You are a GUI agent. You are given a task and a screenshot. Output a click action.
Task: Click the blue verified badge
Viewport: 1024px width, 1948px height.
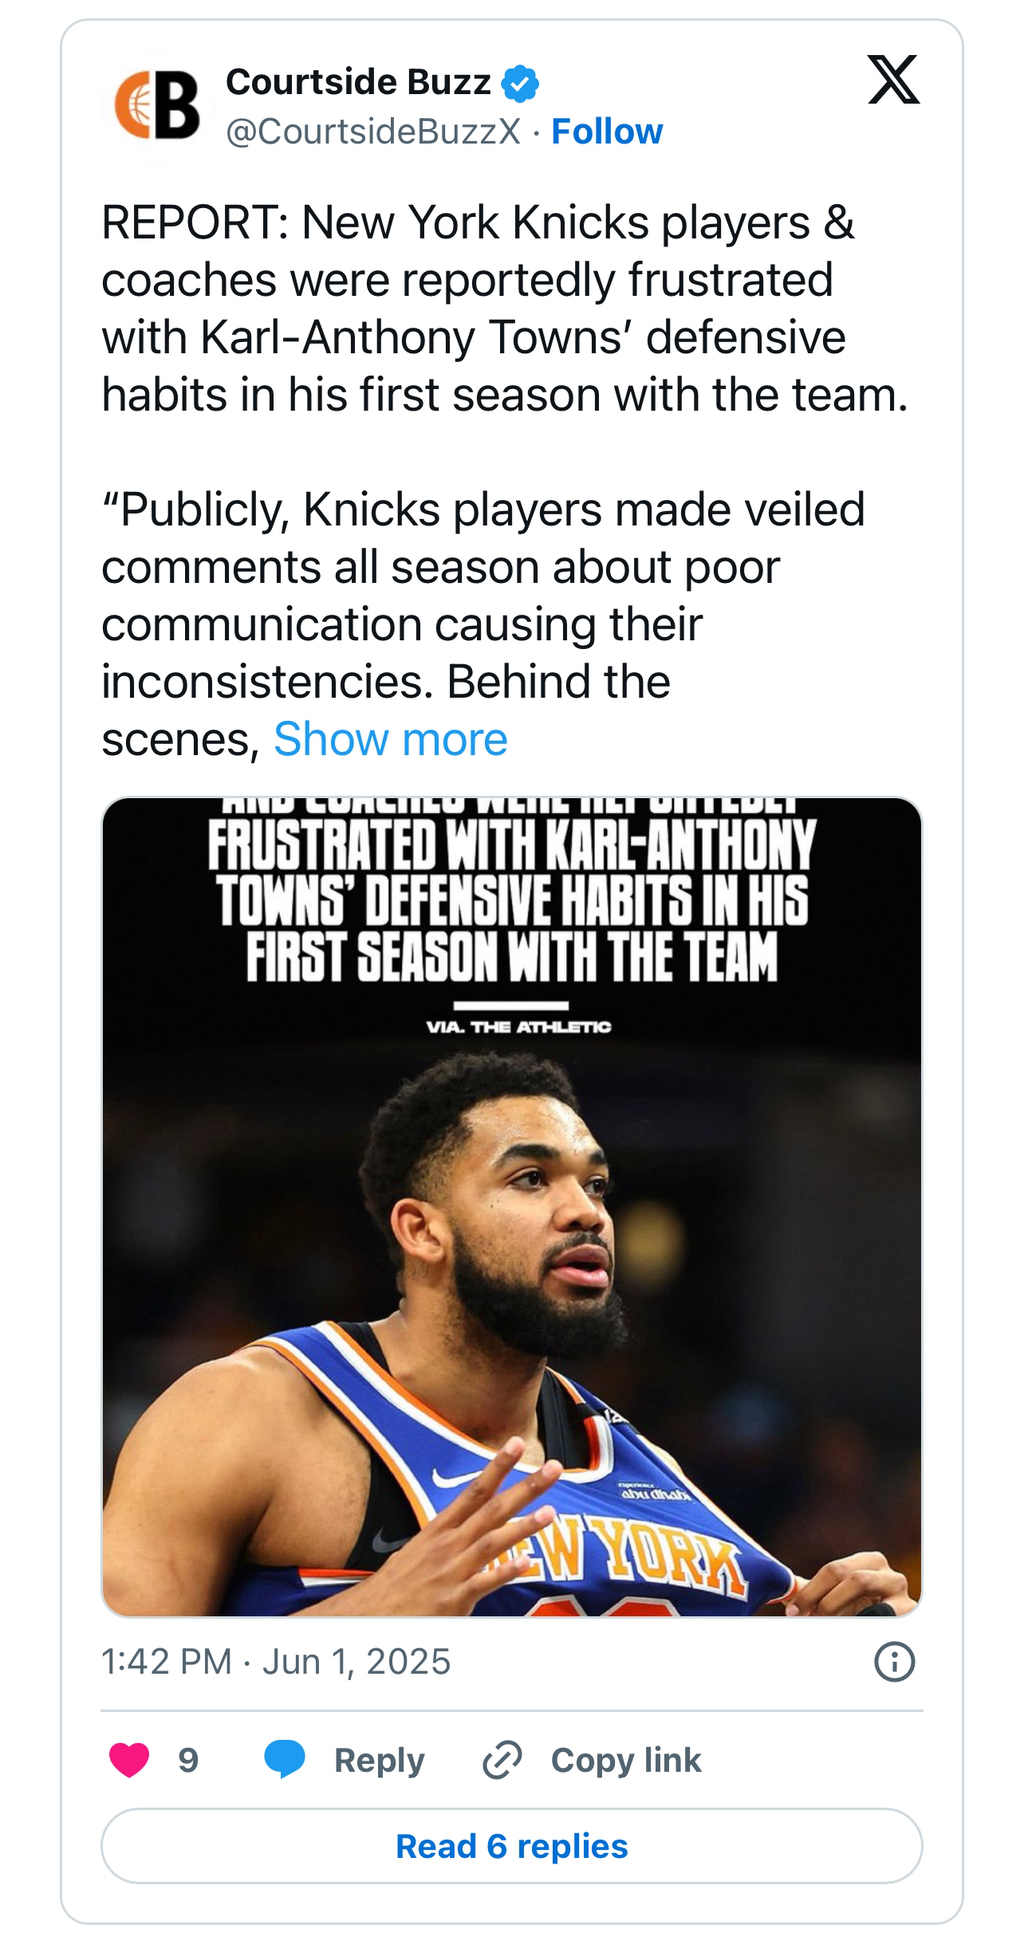click(x=520, y=83)
